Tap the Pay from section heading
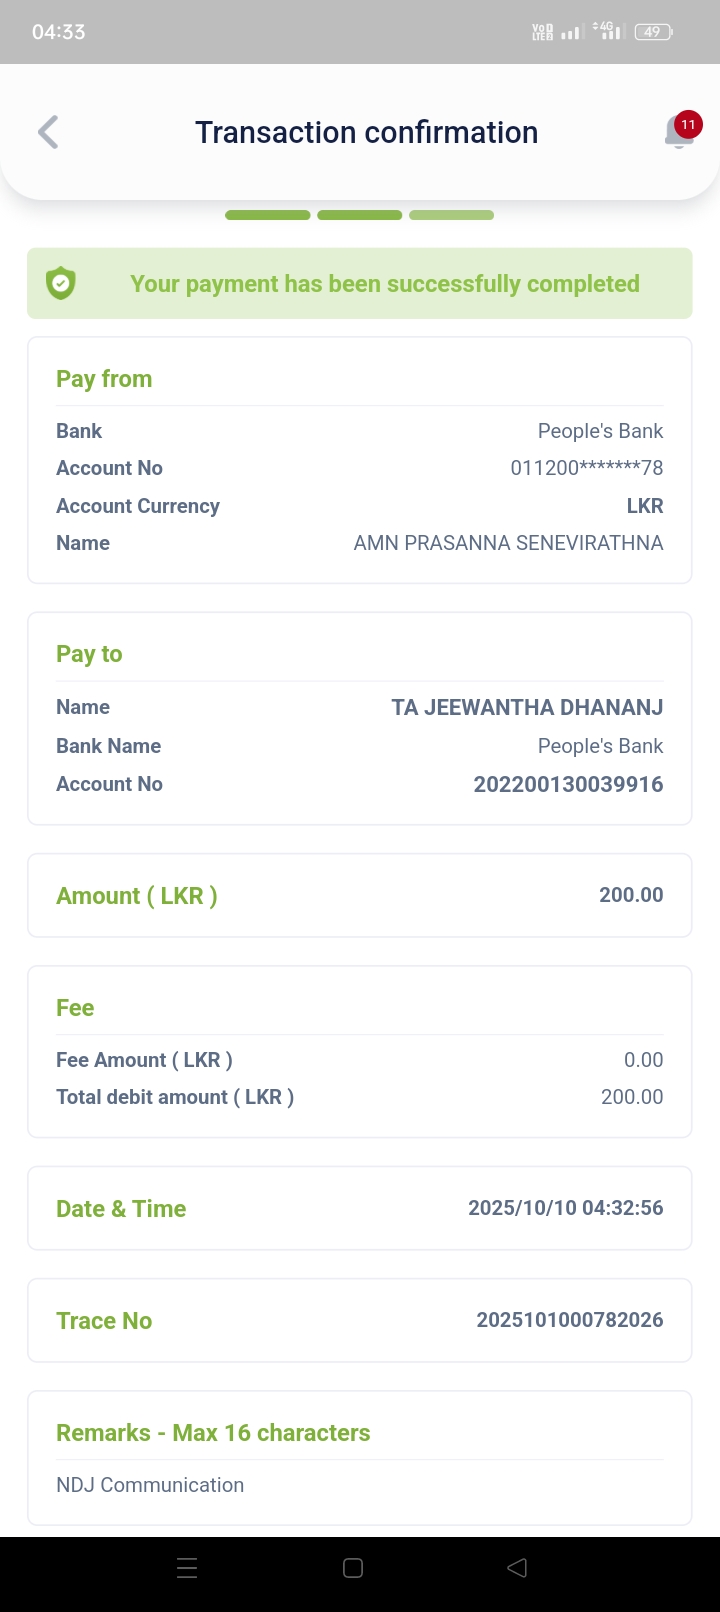Image resolution: width=720 pixels, height=1612 pixels. point(104,379)
